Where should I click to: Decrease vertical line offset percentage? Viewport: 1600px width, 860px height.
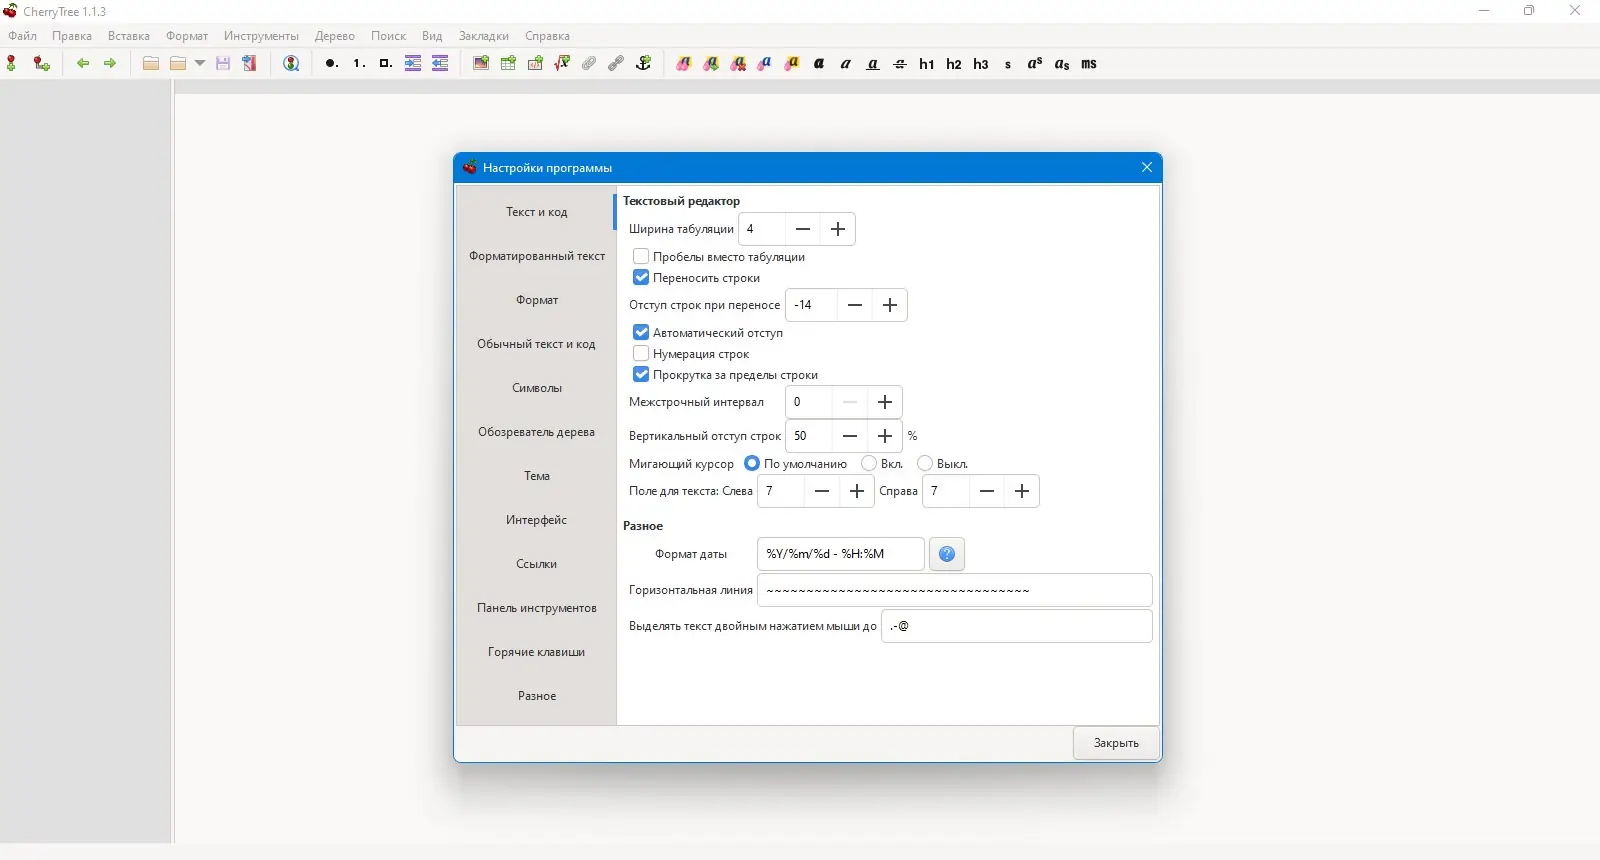tap(850, 436)
